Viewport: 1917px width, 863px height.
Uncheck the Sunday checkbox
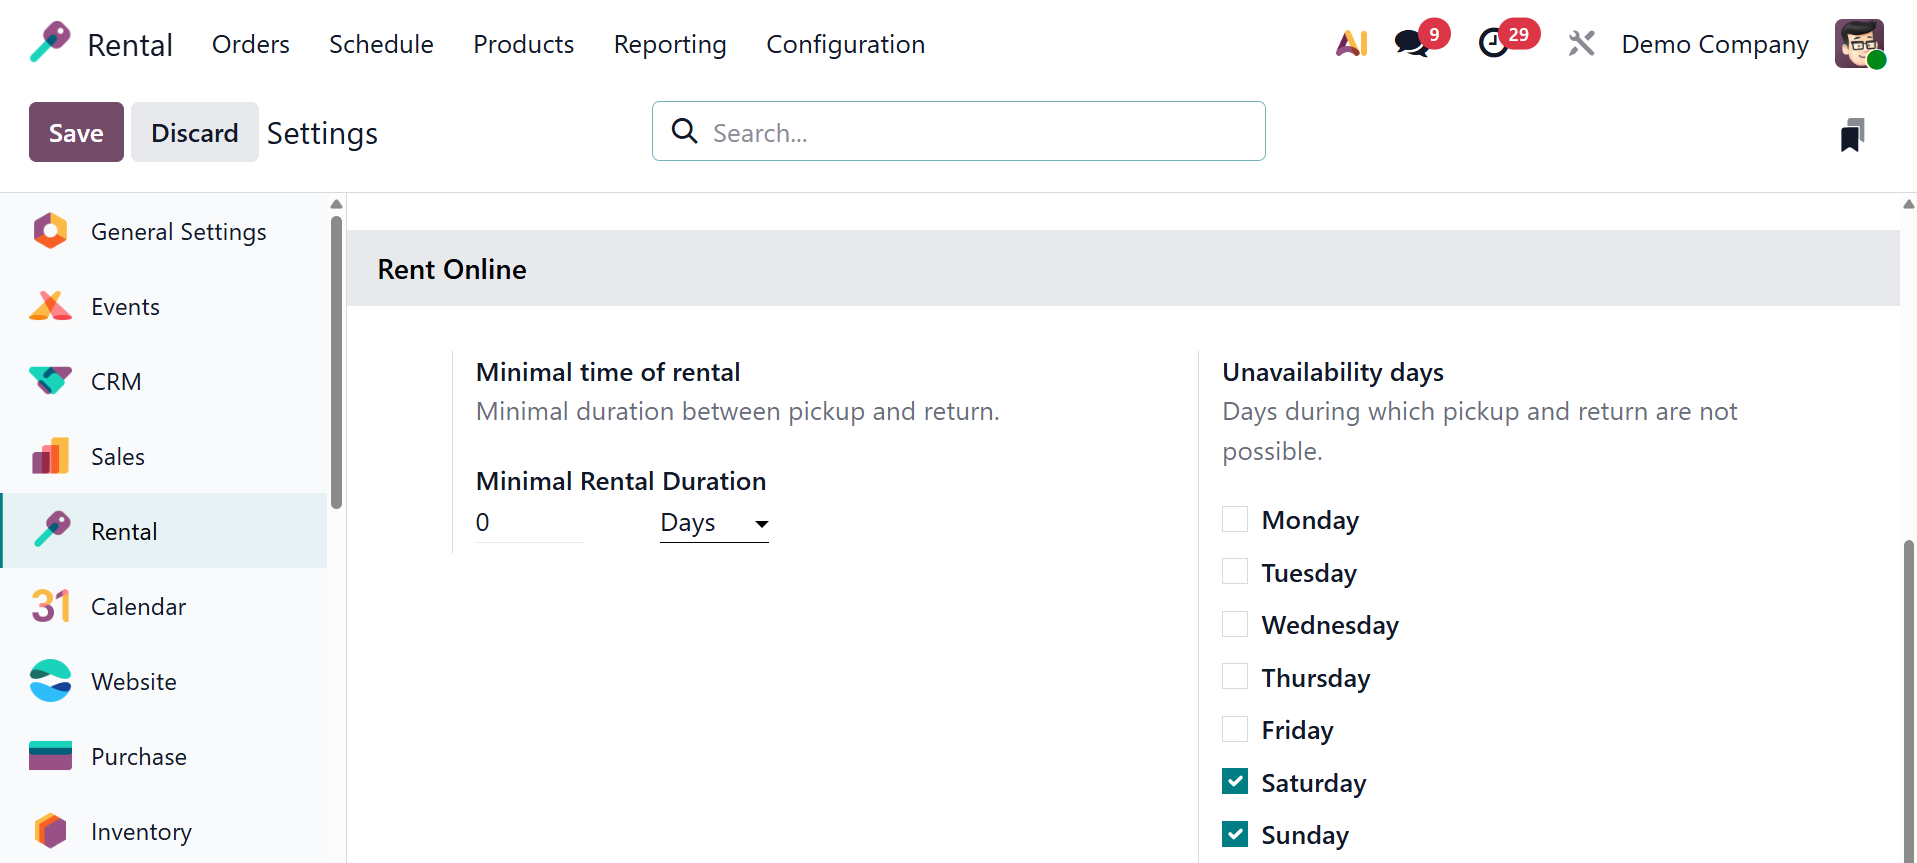tap(1235, 834)
